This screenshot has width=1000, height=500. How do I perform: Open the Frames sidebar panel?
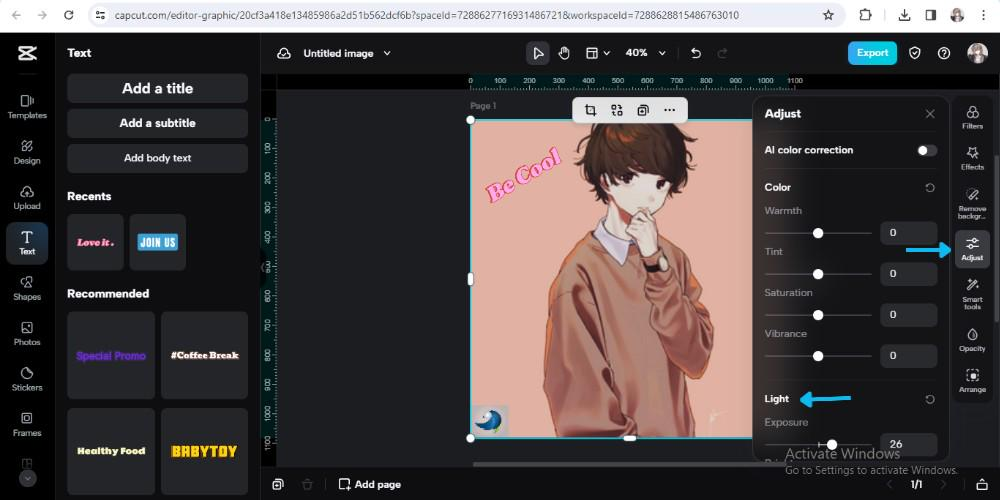(x=27, y=424)
